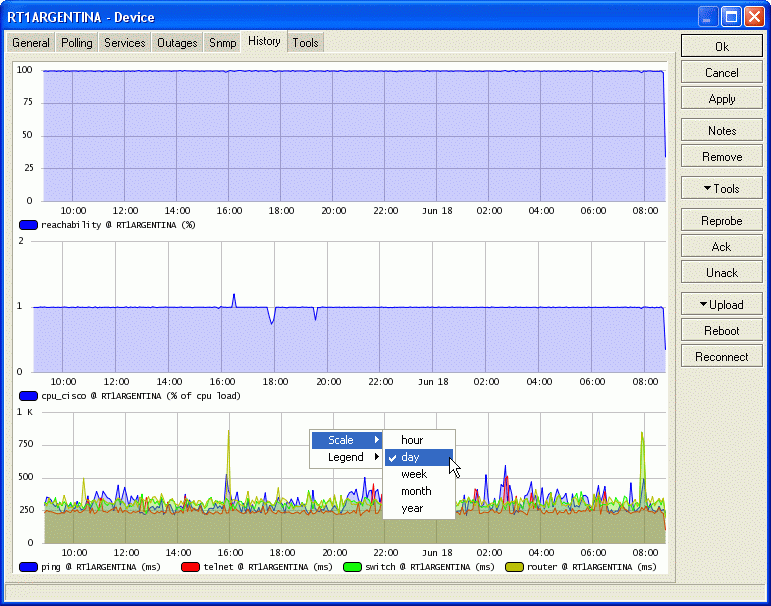This screenshot has width=771, height=606.
Task: Click the blue ping legend swatch
Action: (28, 567)
